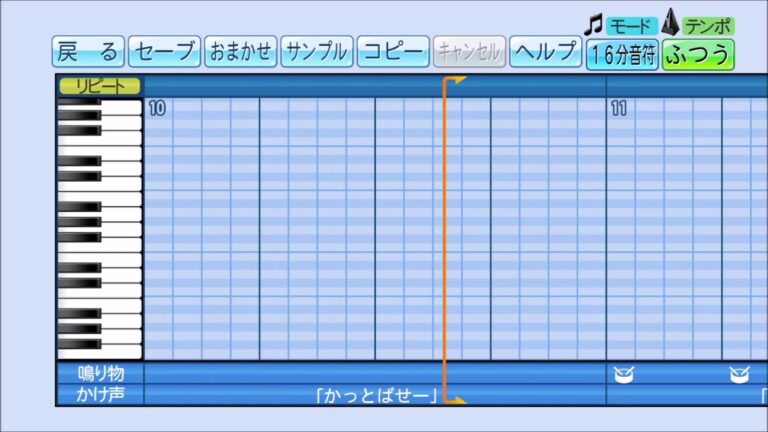Click the 鳴り物 track label
The height and width of the screenshot is (432, 768).
(100, 374)
